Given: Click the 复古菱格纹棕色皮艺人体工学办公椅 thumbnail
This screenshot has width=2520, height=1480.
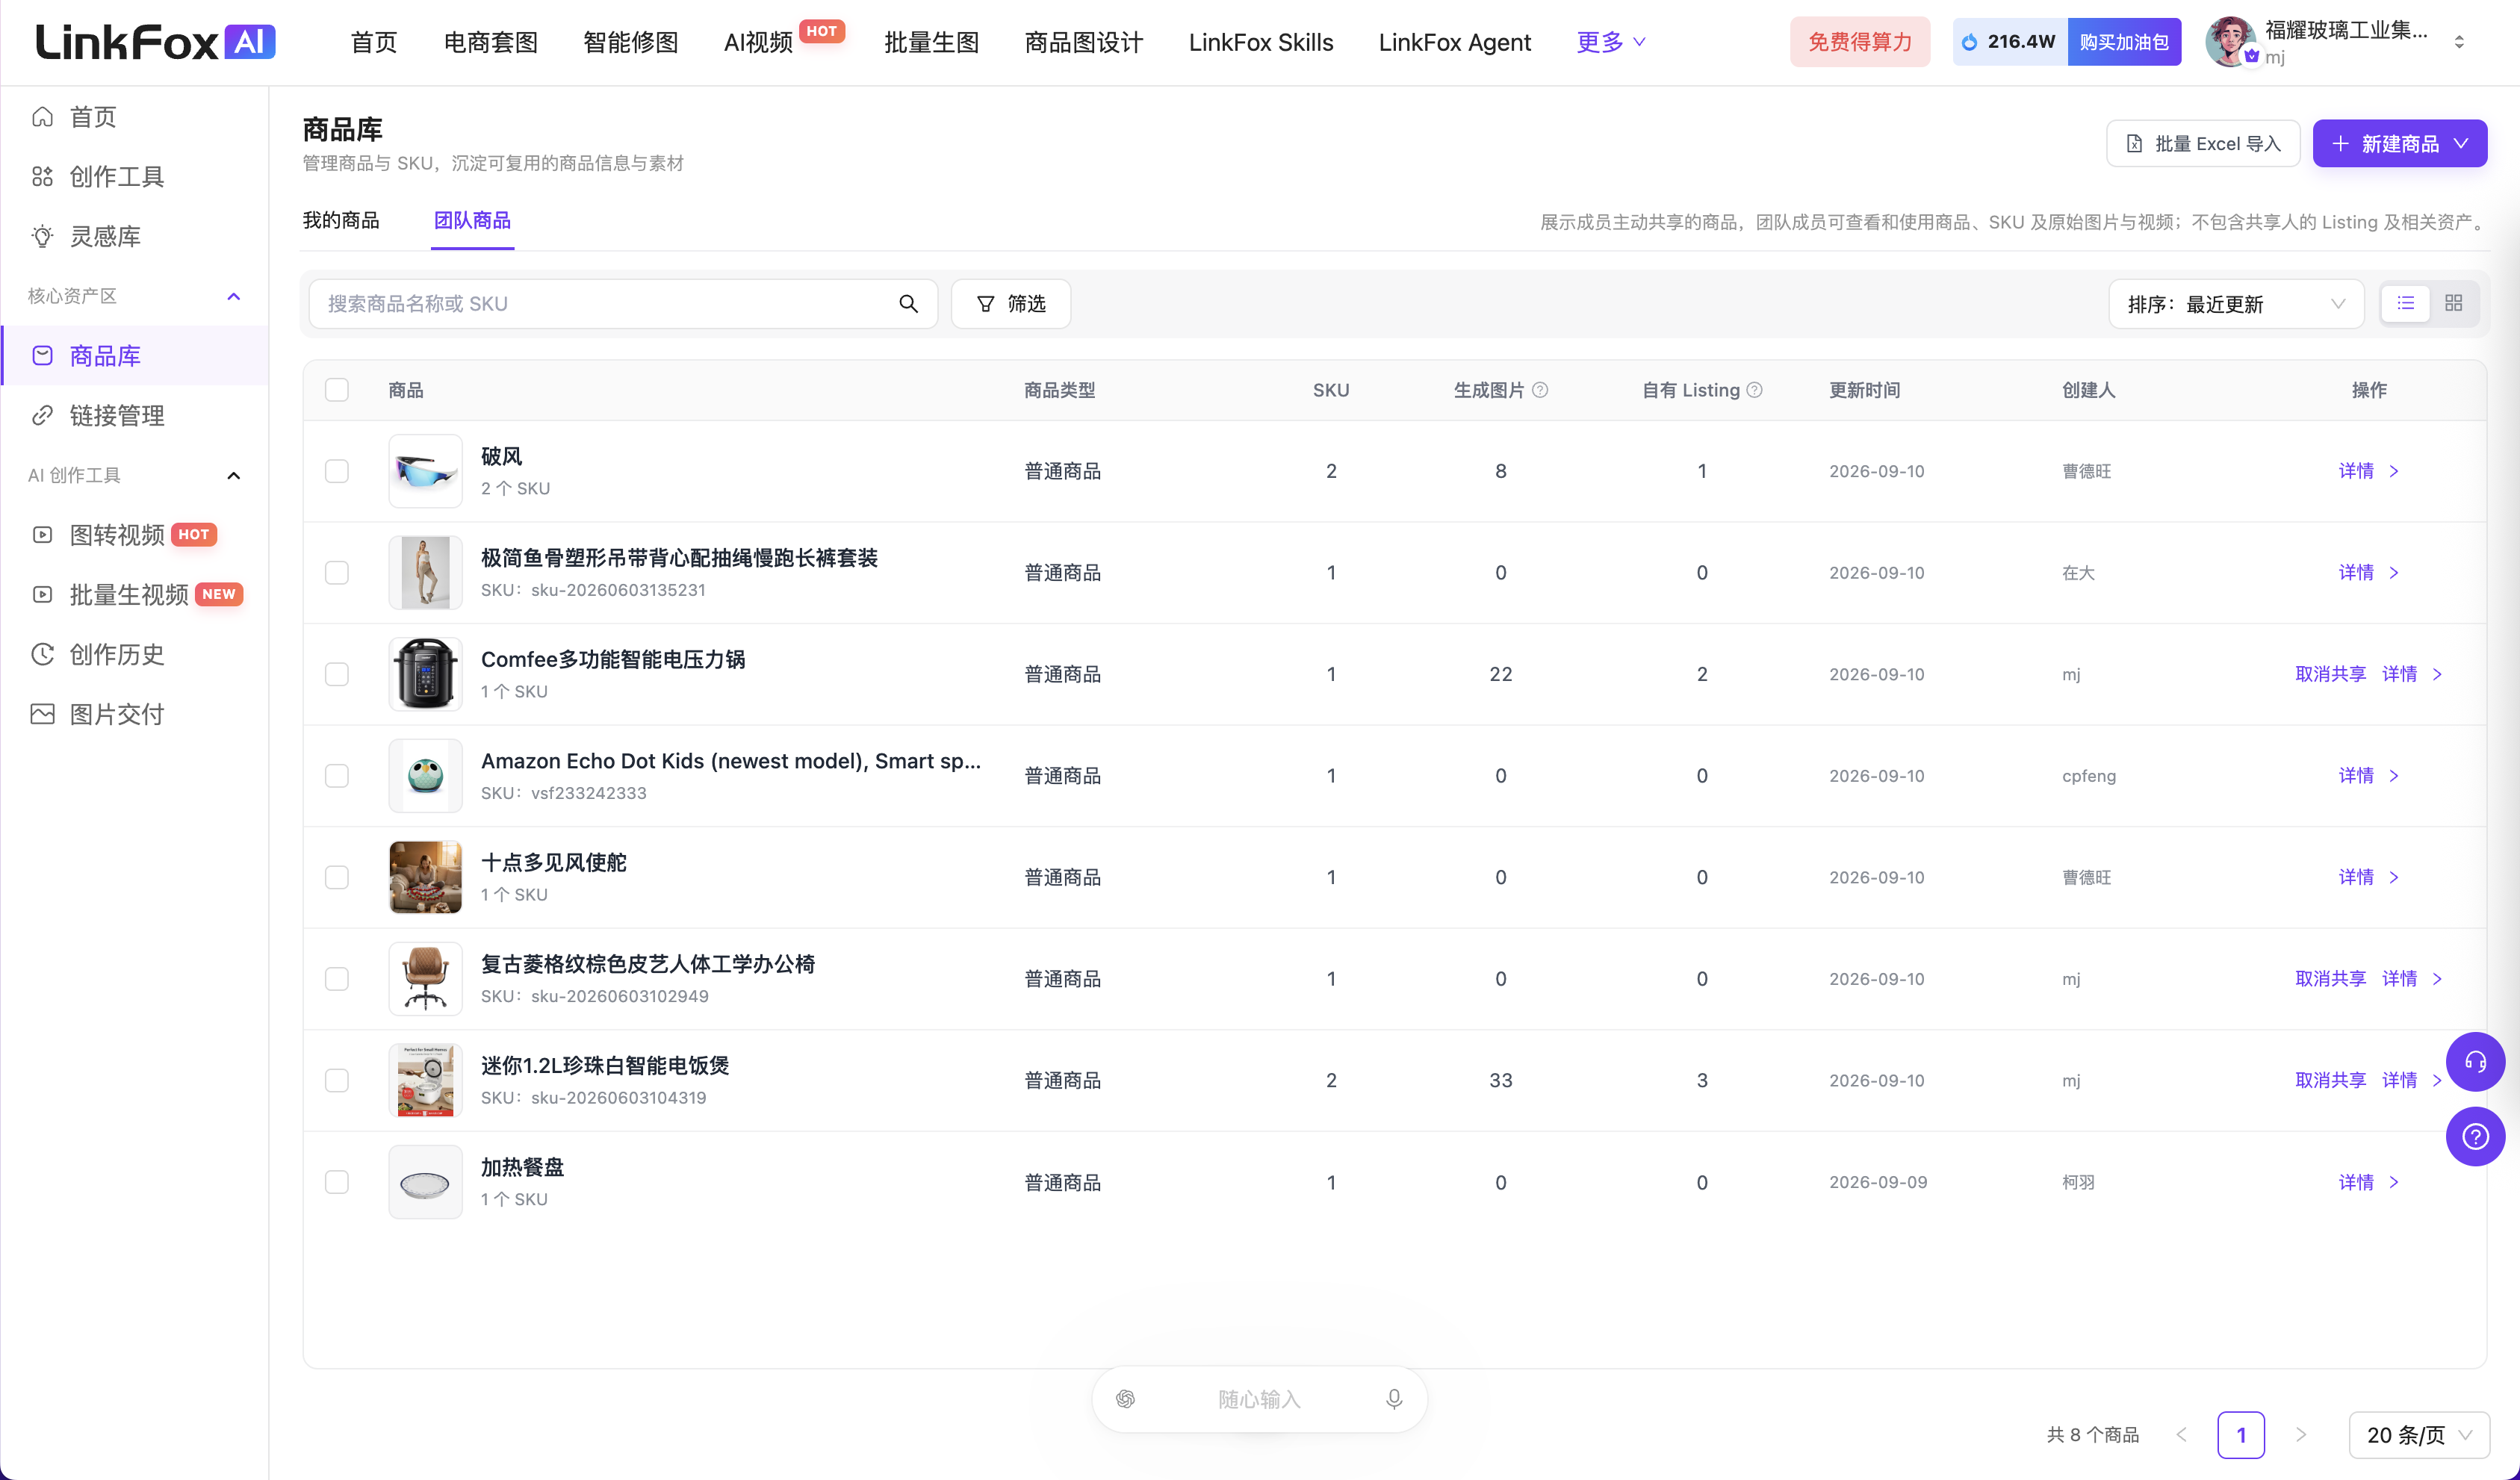Looking at the screenshot, I should (x=425, y=979).
